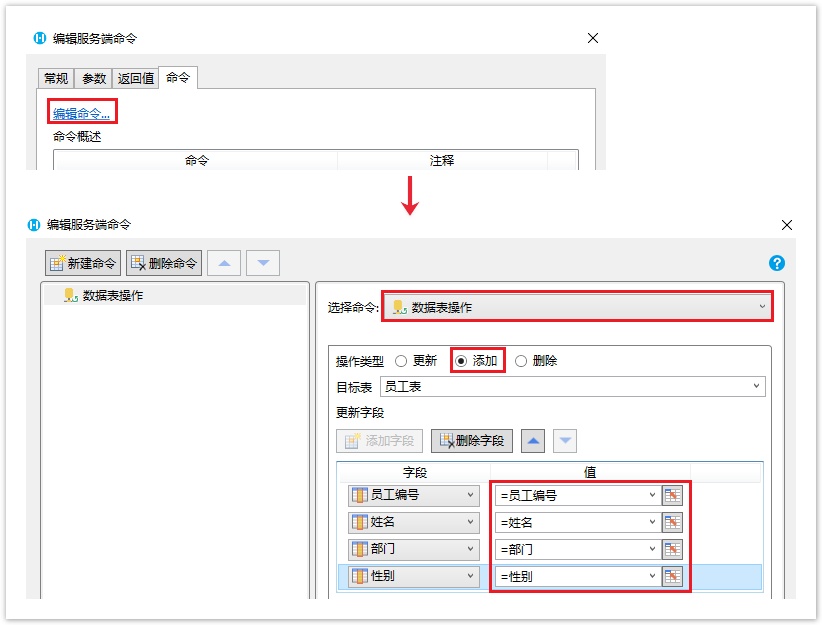Expand the 性别 field dropdown
The image size is (822, 625).
tap(471, 576)
